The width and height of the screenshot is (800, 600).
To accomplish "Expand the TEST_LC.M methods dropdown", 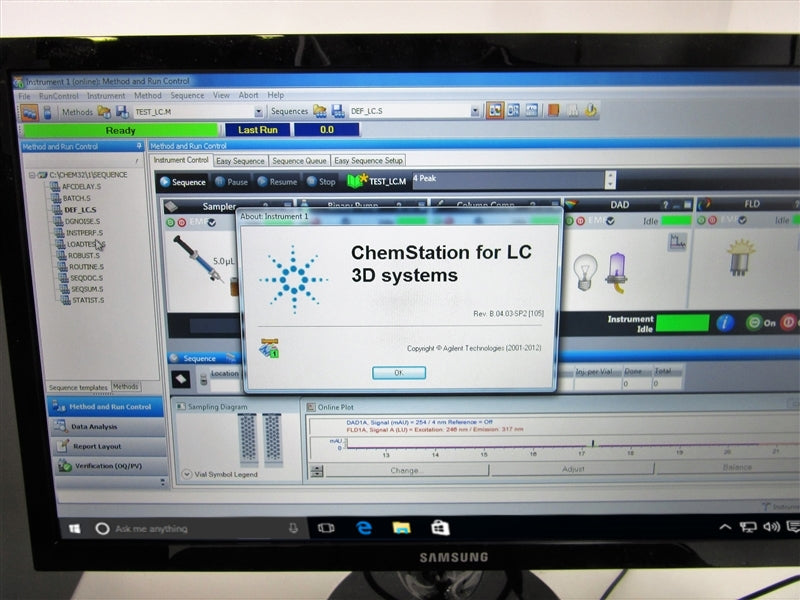I will tap(258, 112).
